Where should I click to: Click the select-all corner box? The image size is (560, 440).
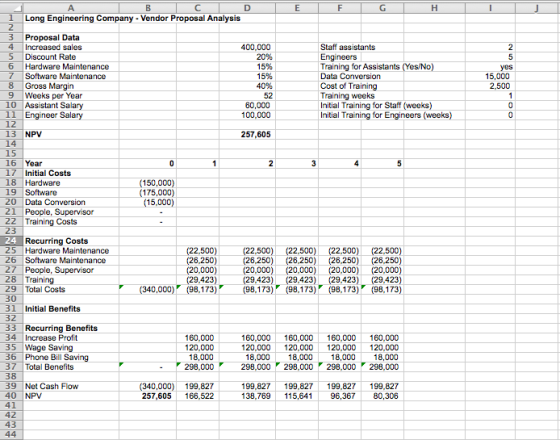[11, 8]
